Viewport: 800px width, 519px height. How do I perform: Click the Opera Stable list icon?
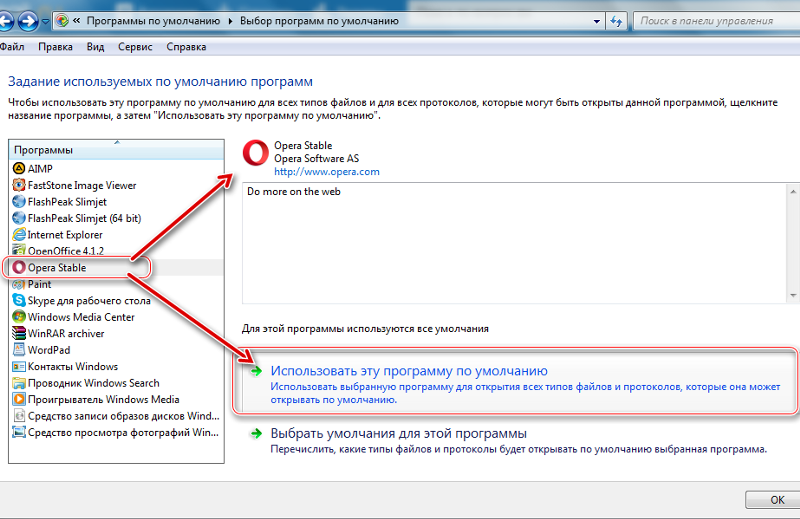coord(19,268)
